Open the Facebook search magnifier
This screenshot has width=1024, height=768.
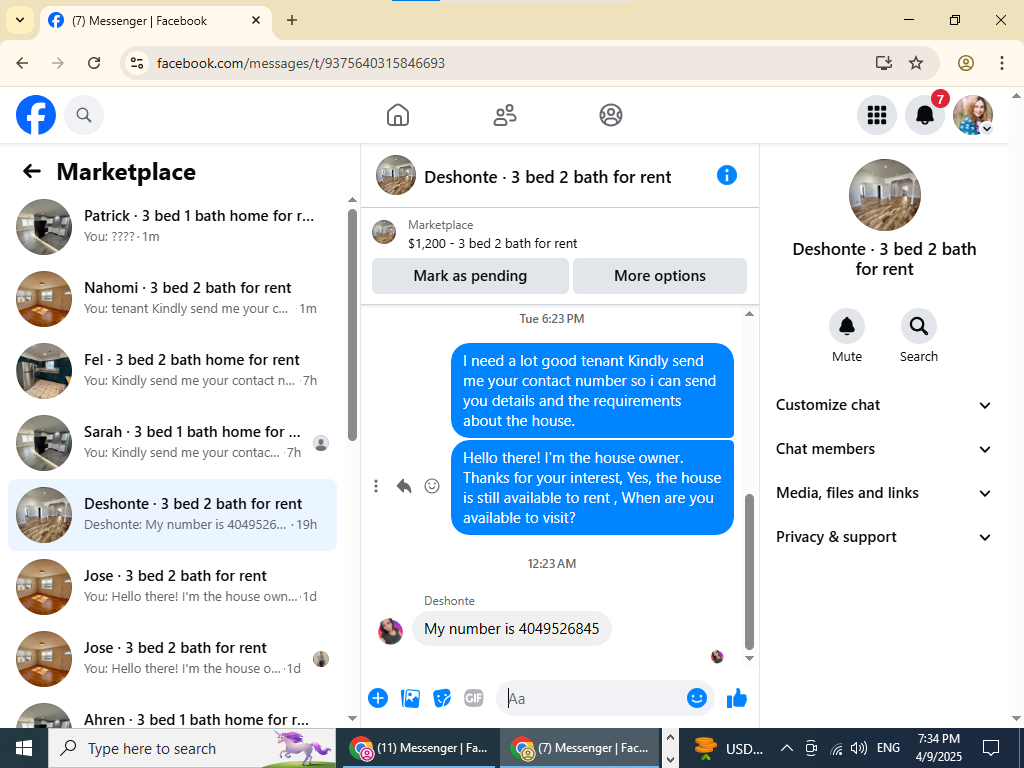click(x=84, y=115)
